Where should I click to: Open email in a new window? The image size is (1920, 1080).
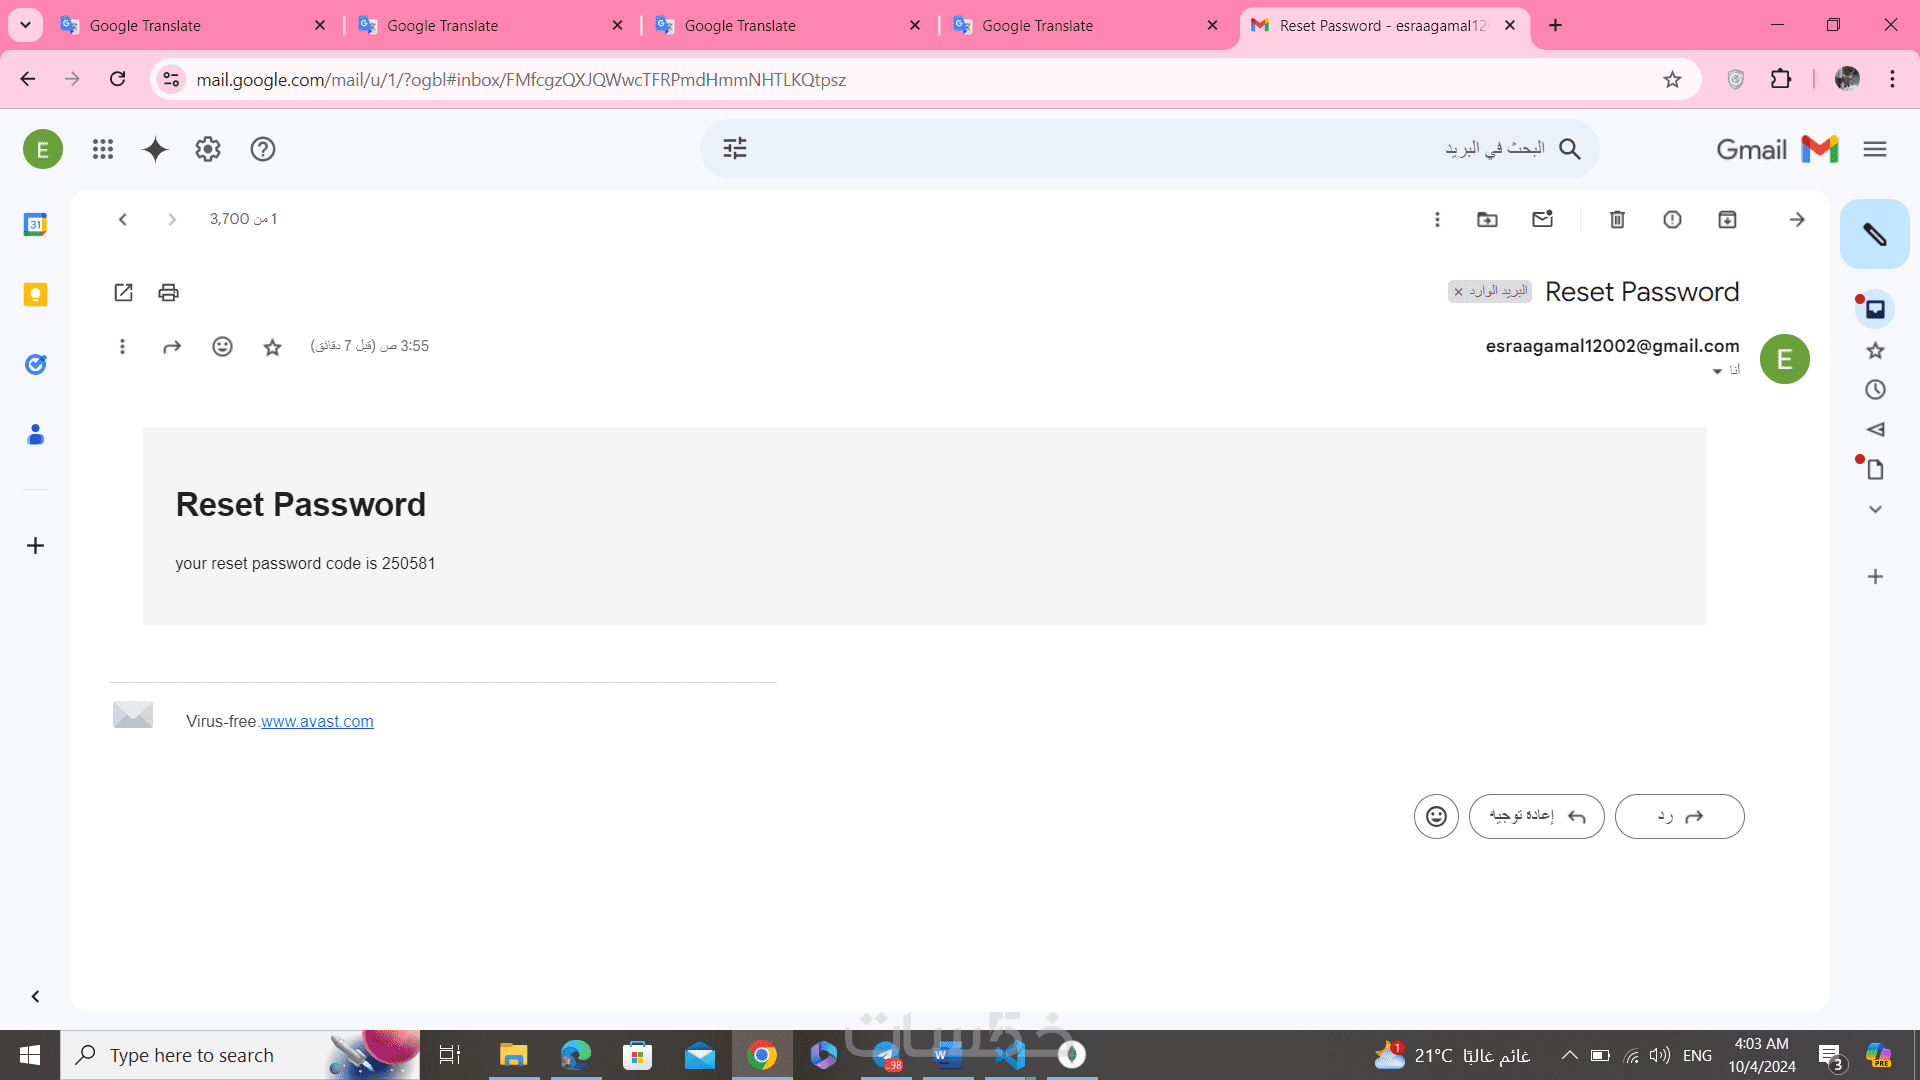tap(123, 292)
